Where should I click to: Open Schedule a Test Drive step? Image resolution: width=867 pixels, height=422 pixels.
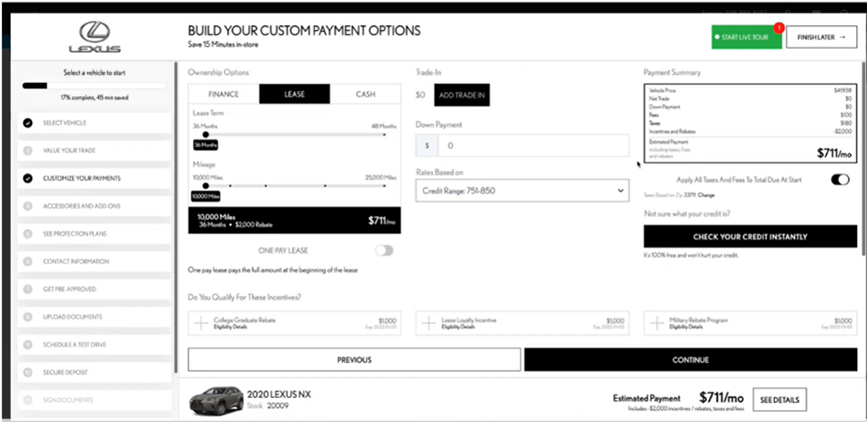(x=95, y=345)
